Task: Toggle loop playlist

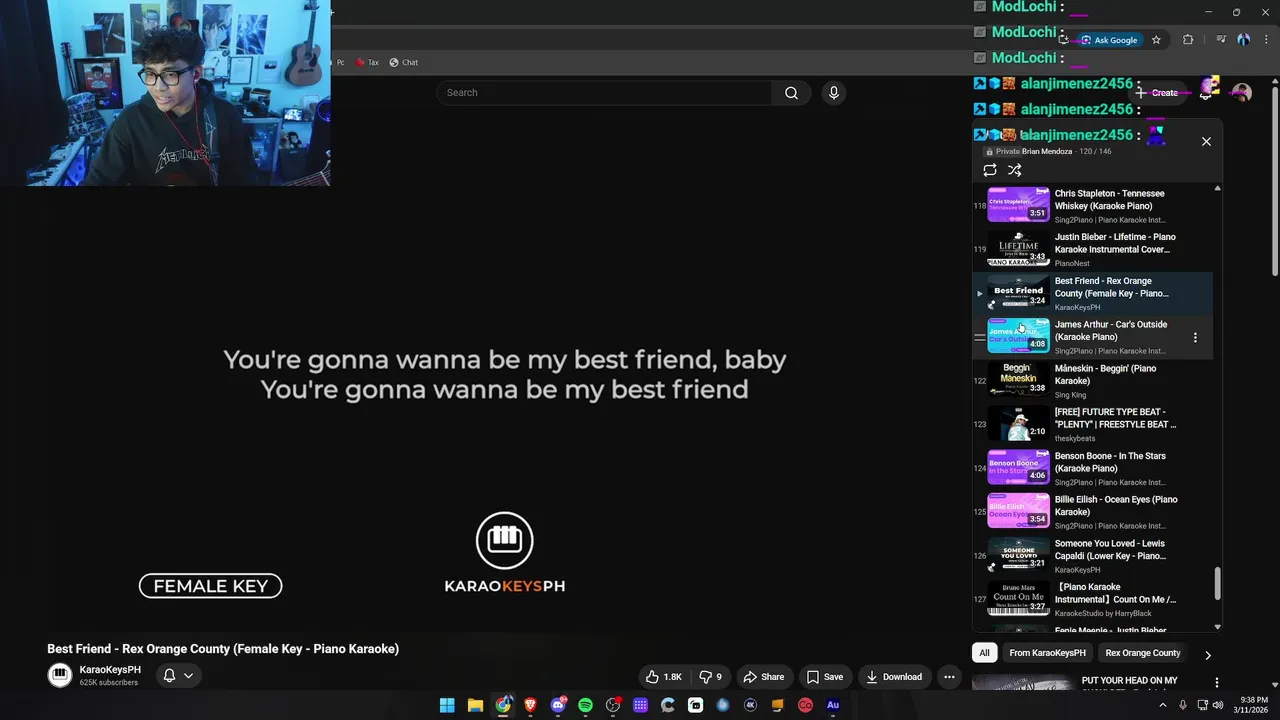Action: (990, 170)
